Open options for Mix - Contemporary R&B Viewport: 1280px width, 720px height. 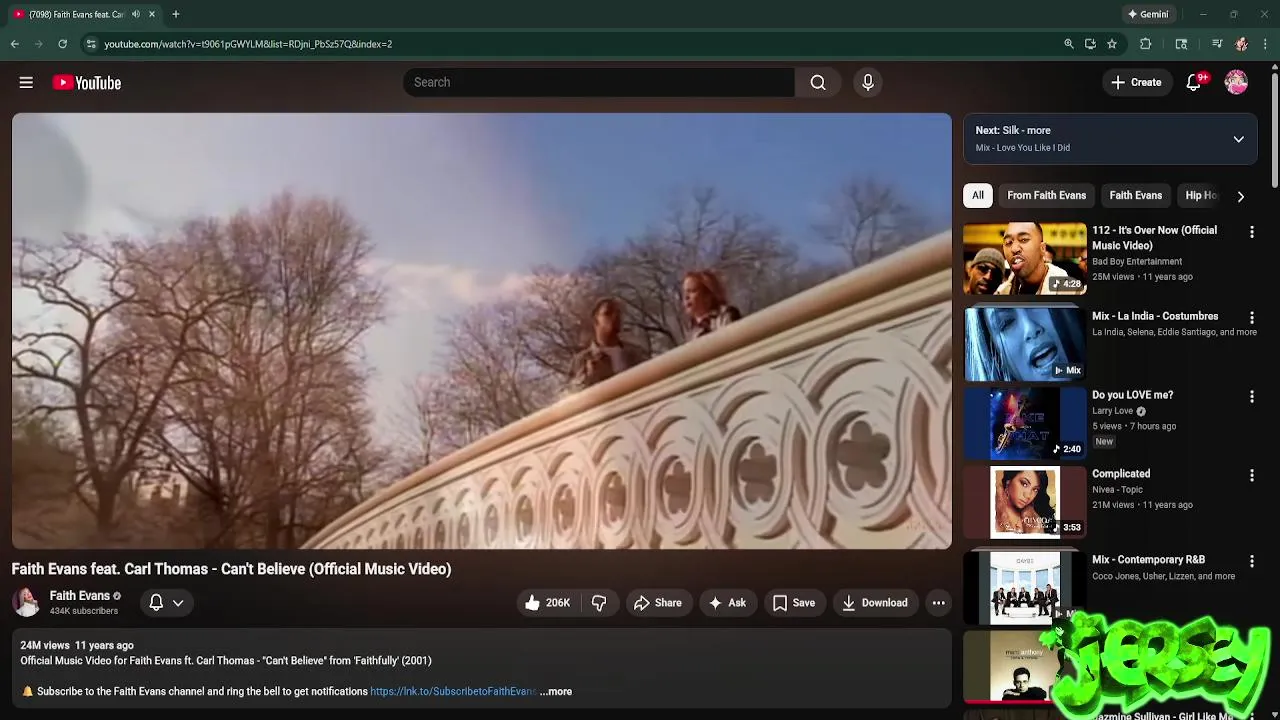[x=1251, y=562]
